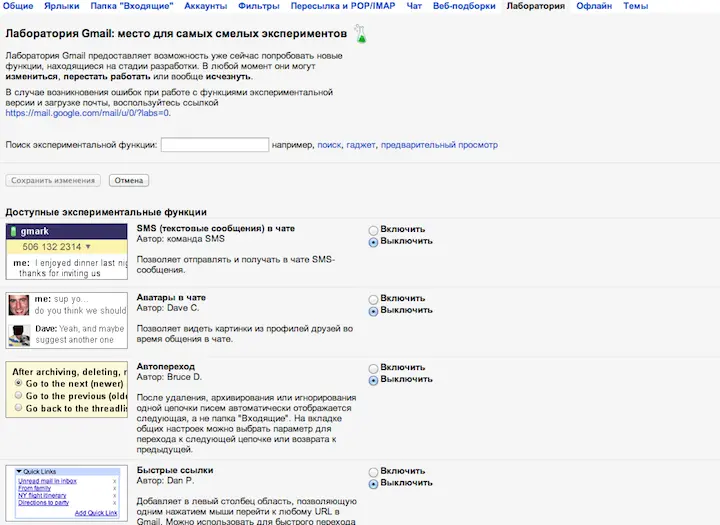720x525 pixels.
Task: Click the Аватары в чате title
Action: [171, 297]
